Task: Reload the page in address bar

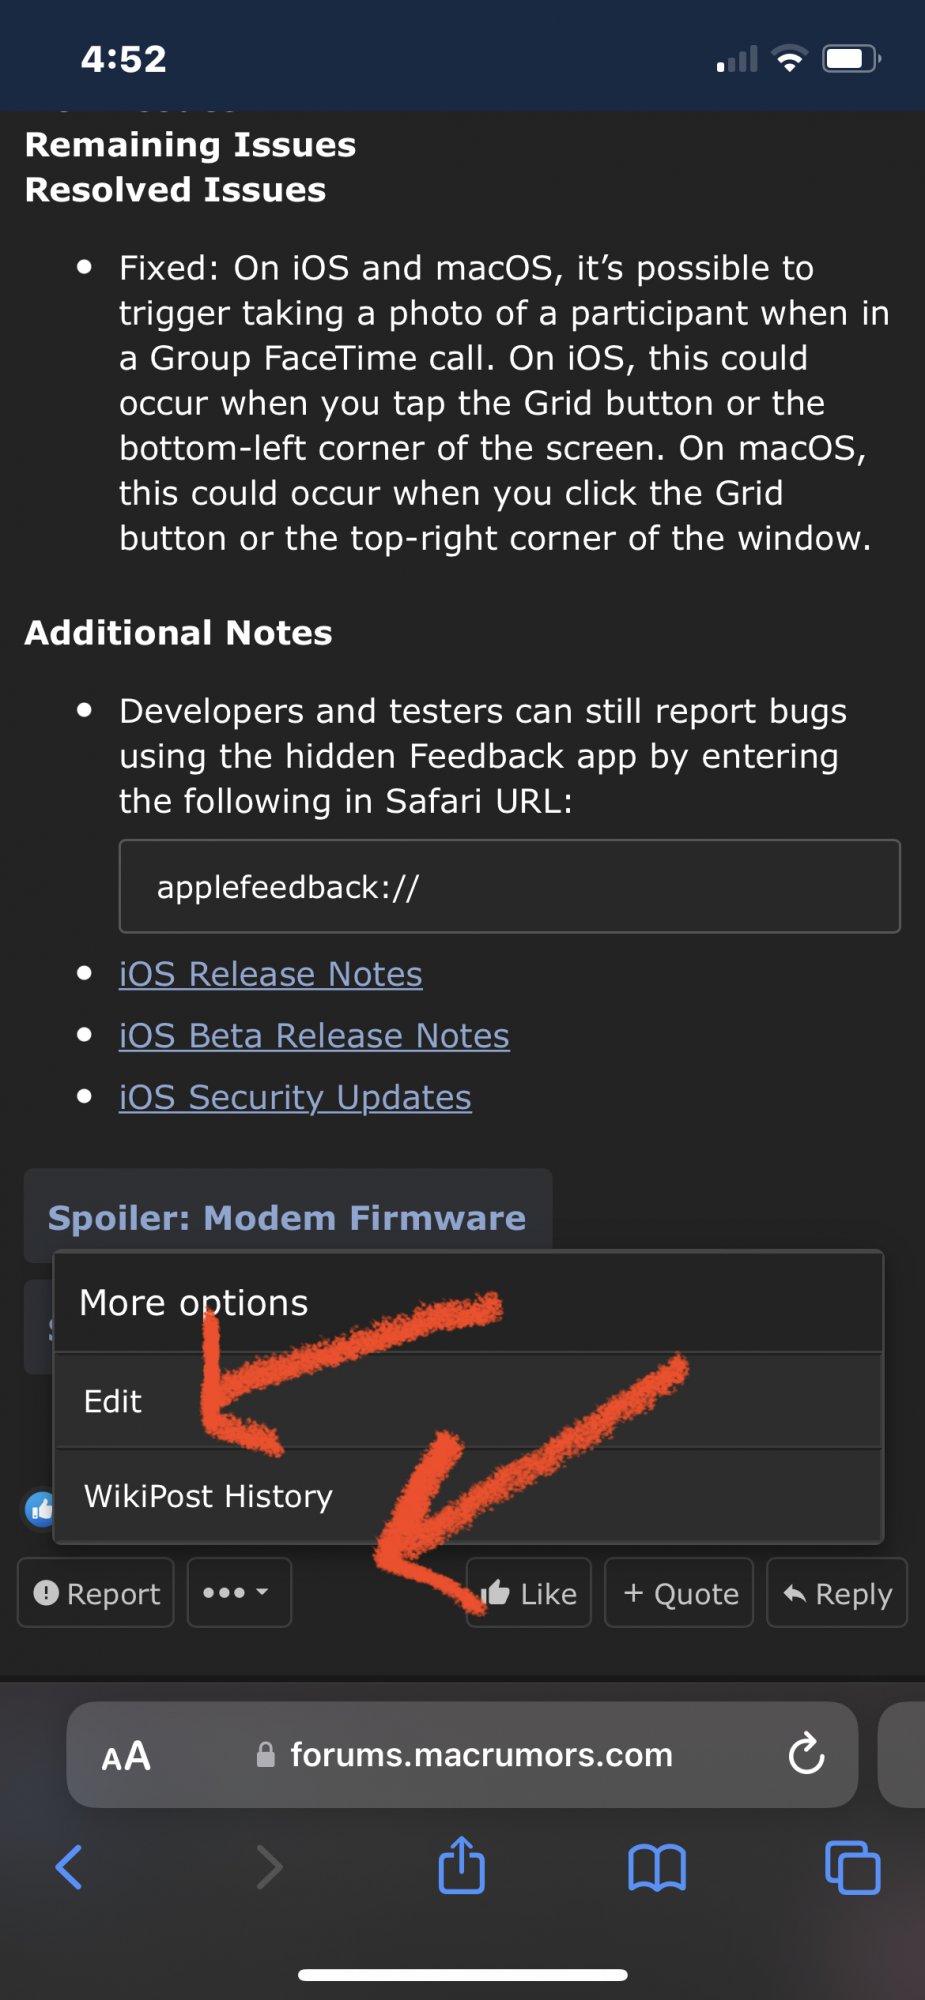Action: 806,1754
